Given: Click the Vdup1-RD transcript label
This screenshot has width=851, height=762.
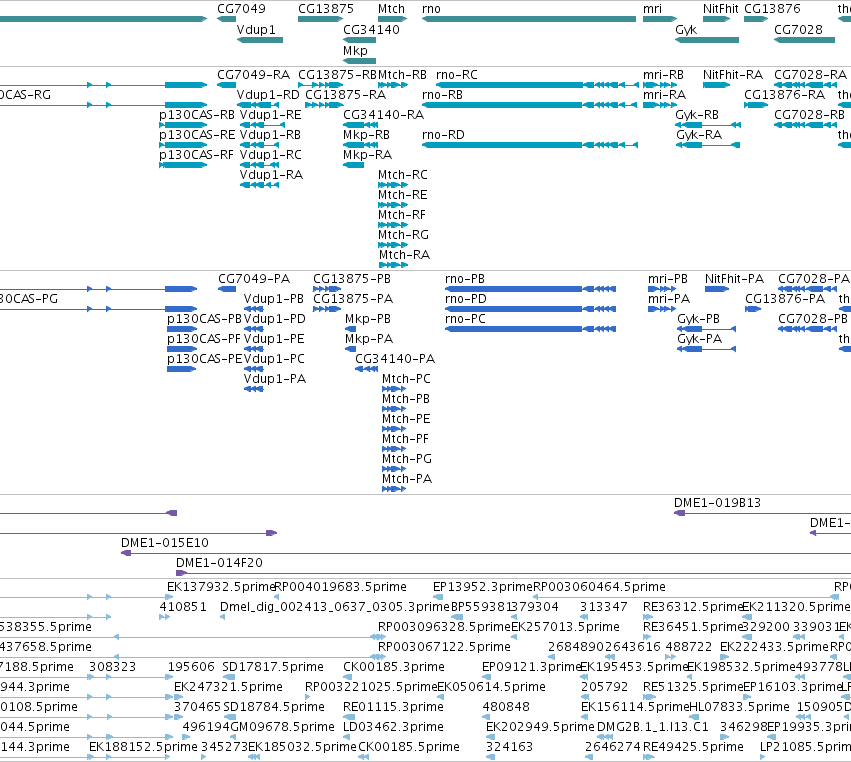Looking at the screenshot, I should (268, 94).
